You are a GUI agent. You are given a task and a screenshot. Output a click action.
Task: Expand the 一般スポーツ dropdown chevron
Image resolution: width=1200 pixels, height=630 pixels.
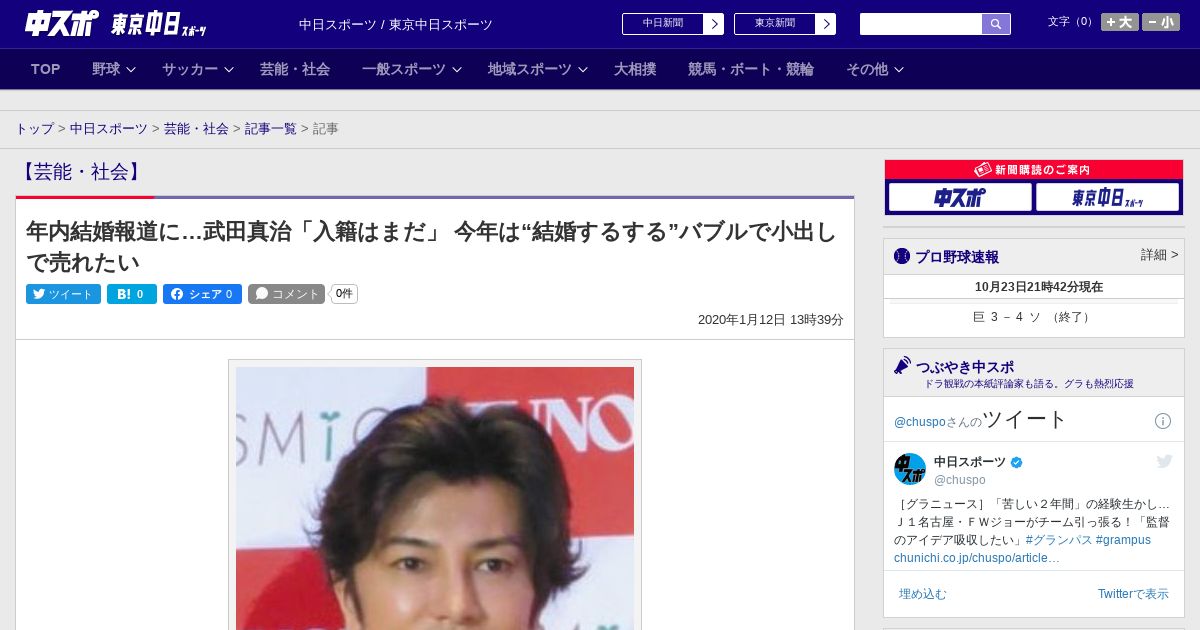tap(457, 70)
